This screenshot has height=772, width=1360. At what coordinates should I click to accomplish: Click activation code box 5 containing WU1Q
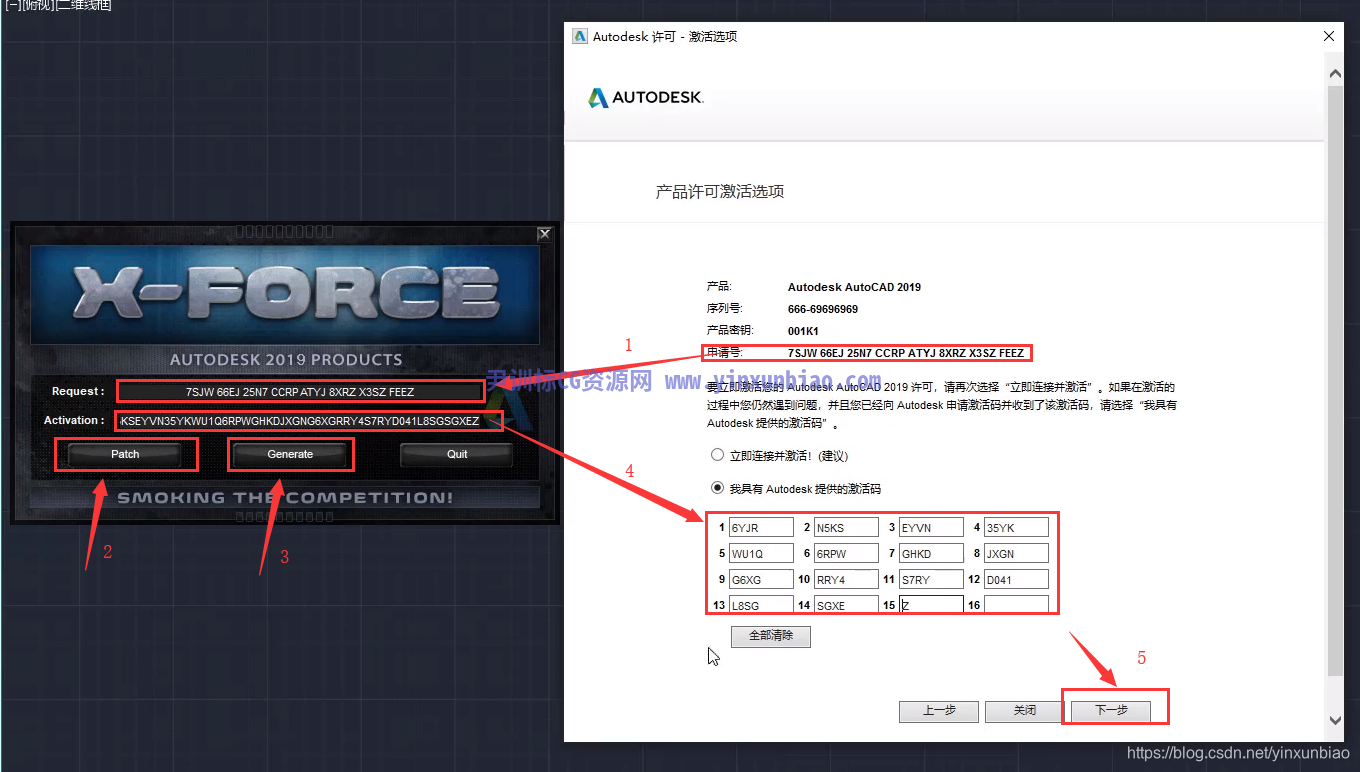click(x=761, y=553)
